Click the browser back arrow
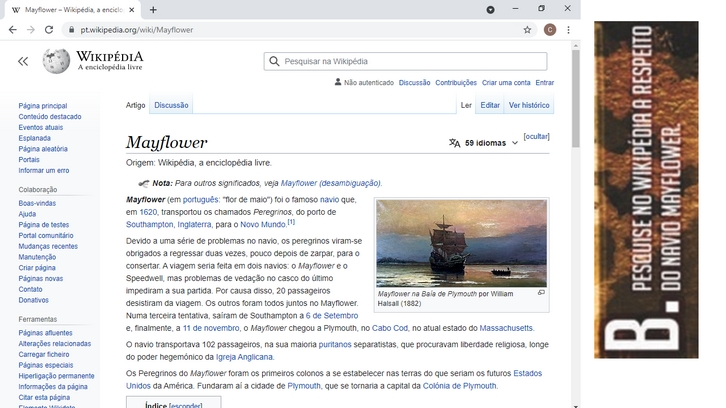The image size is (726, 408). 12,30
